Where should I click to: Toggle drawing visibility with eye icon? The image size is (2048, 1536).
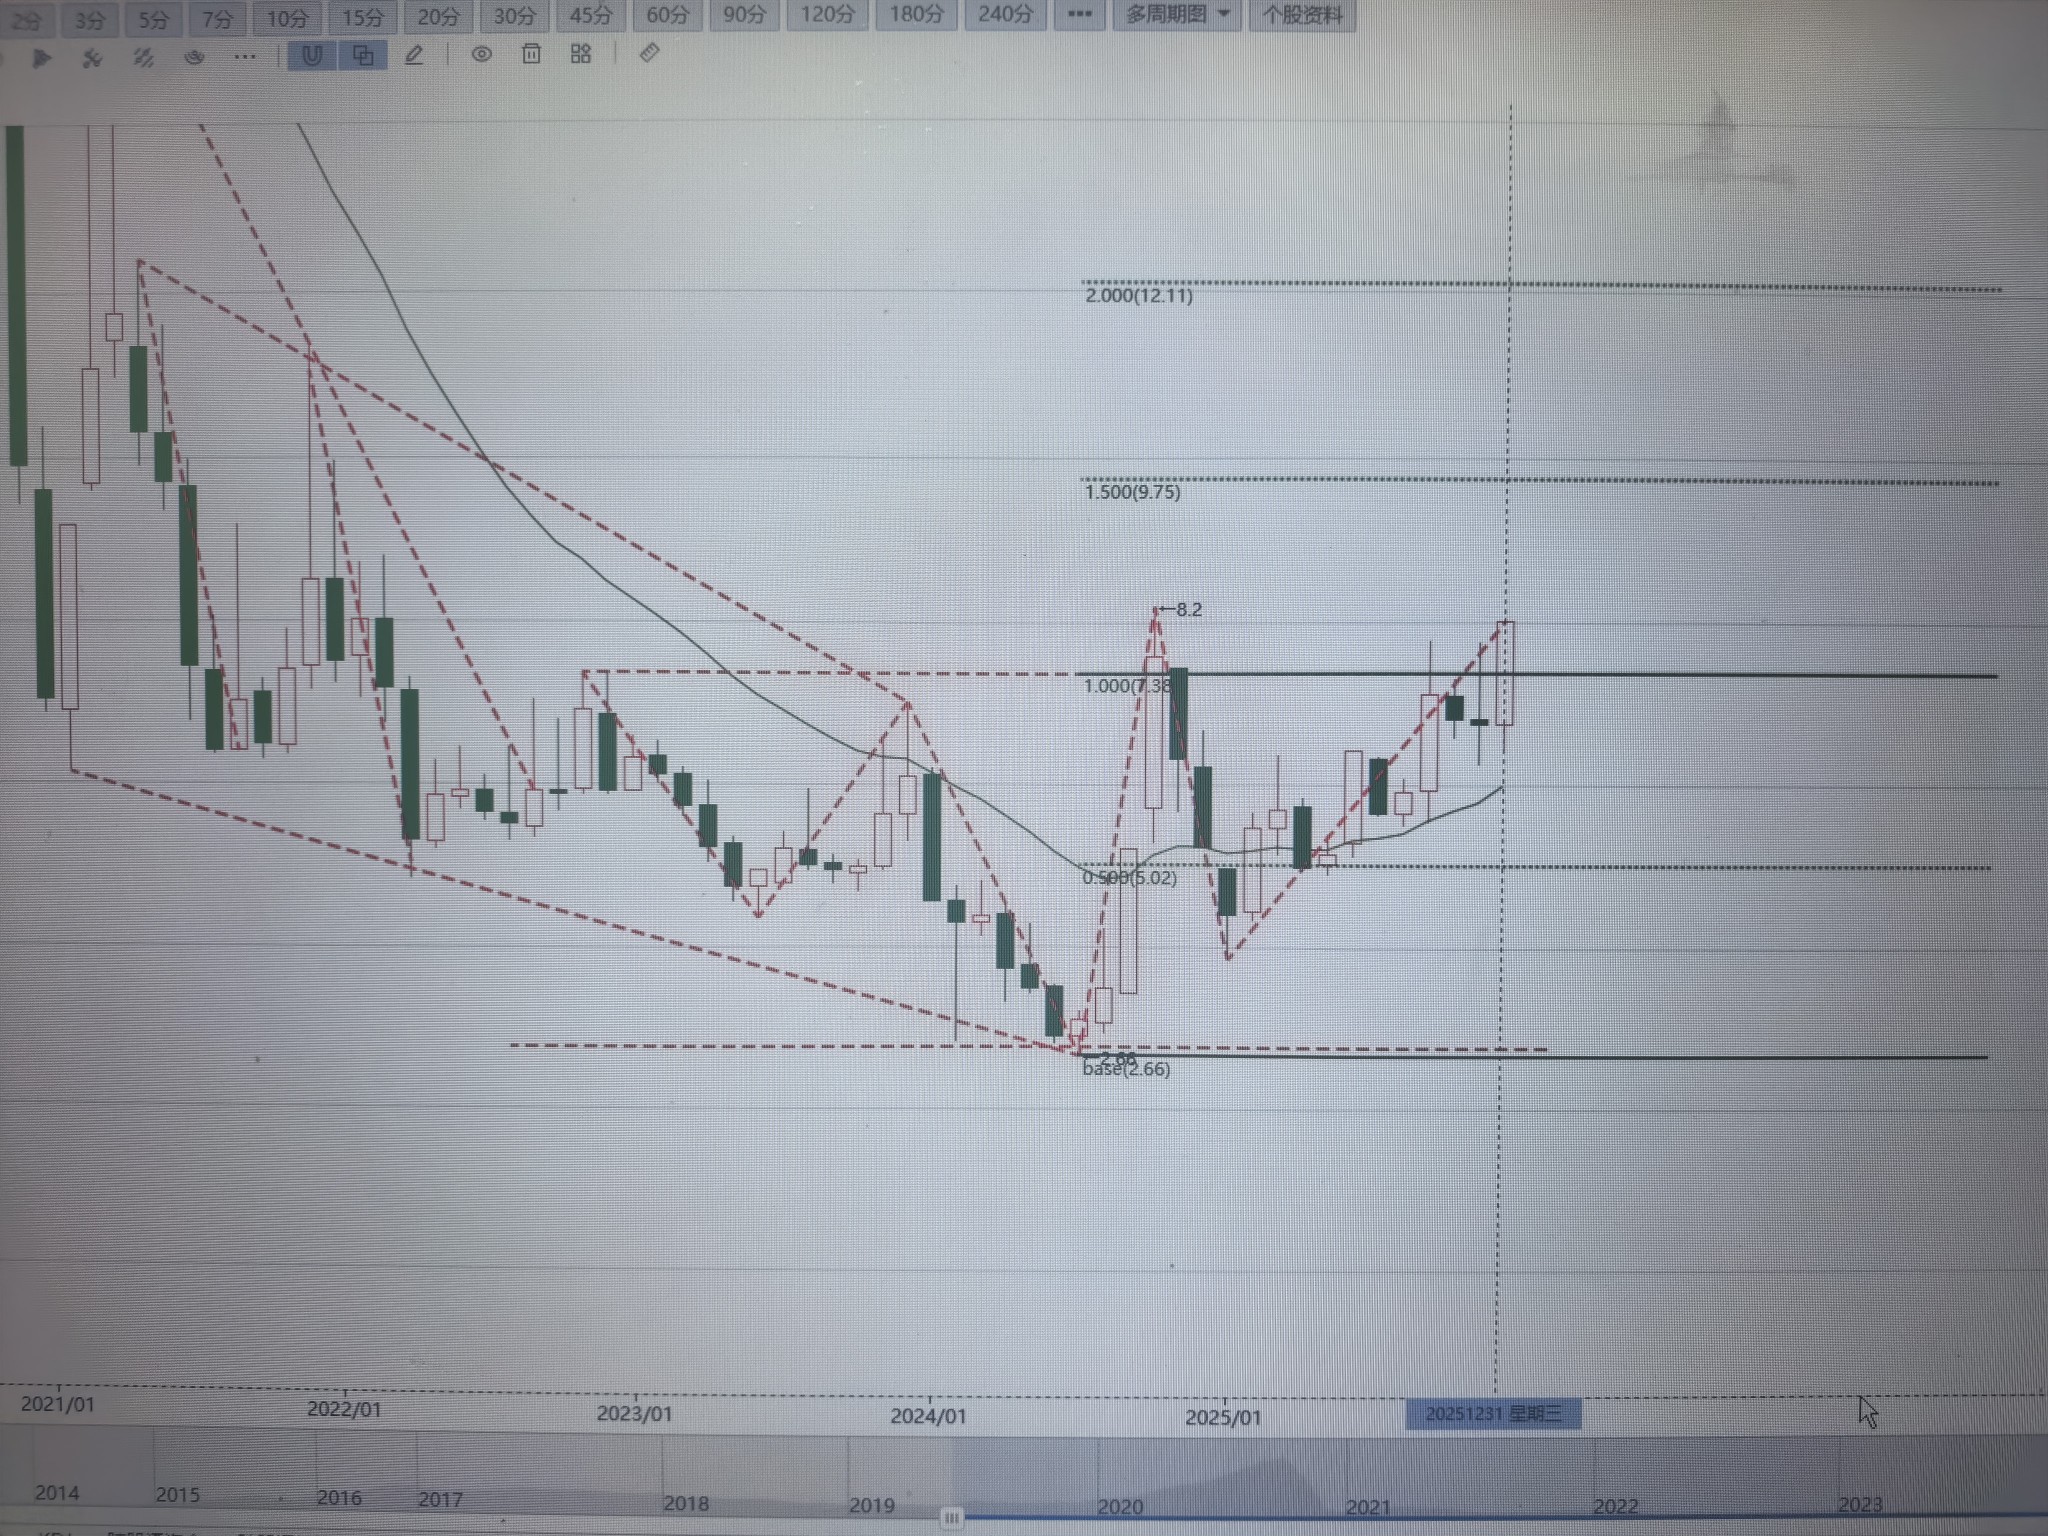(x=481, y=54)
